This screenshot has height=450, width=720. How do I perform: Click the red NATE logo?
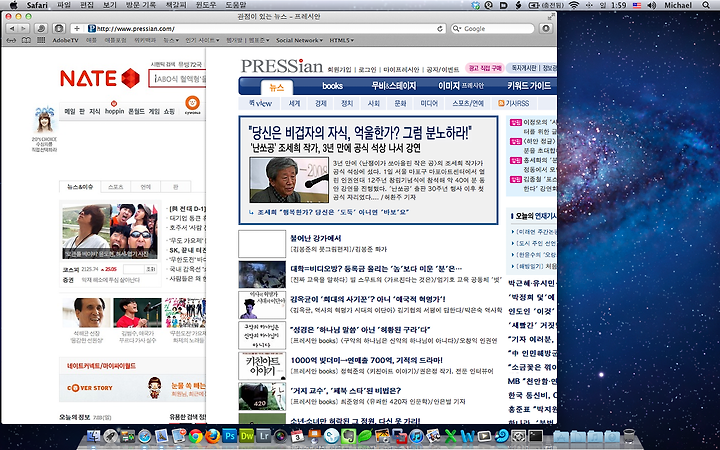tap(100, 78)
